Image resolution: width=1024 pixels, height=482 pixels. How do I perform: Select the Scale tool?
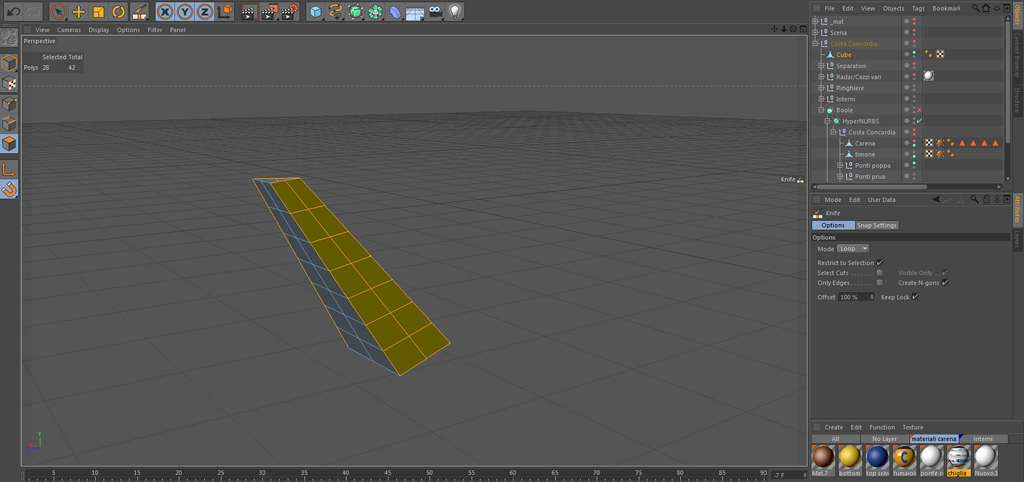click(x=99, y=11)
